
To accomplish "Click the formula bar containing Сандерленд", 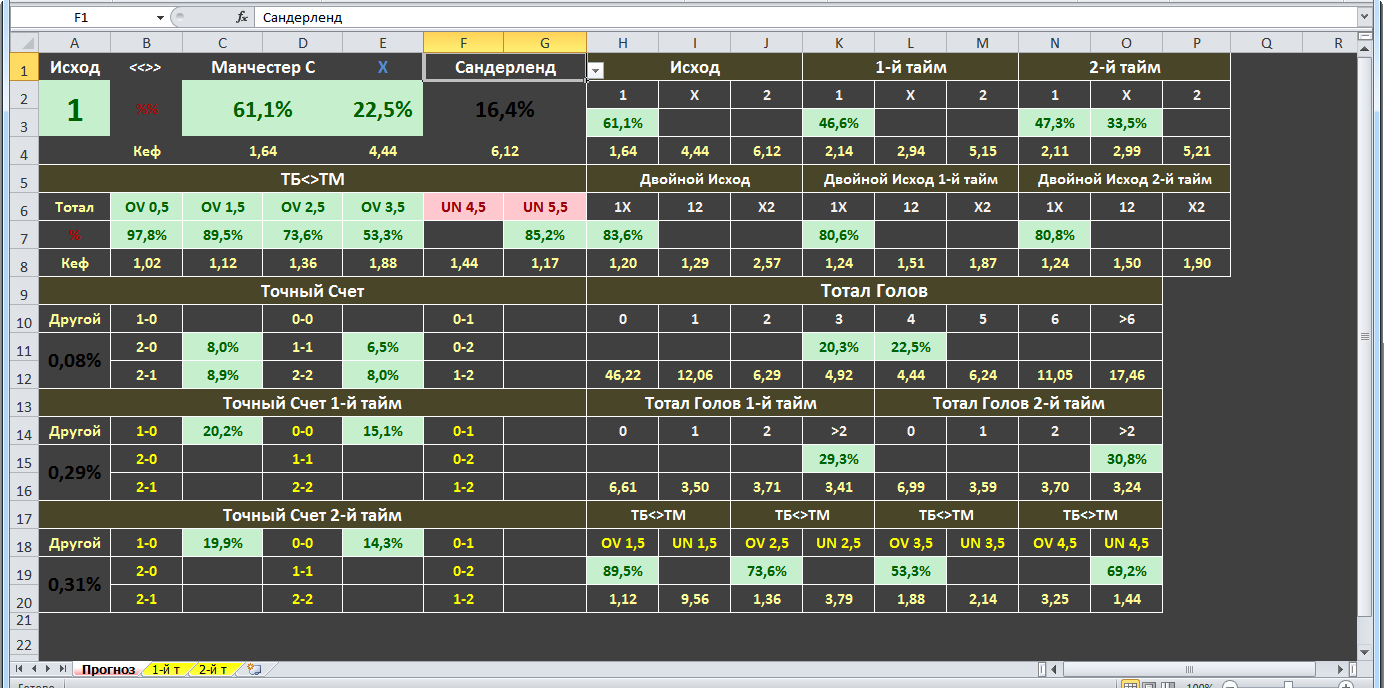I will point(805,18).
